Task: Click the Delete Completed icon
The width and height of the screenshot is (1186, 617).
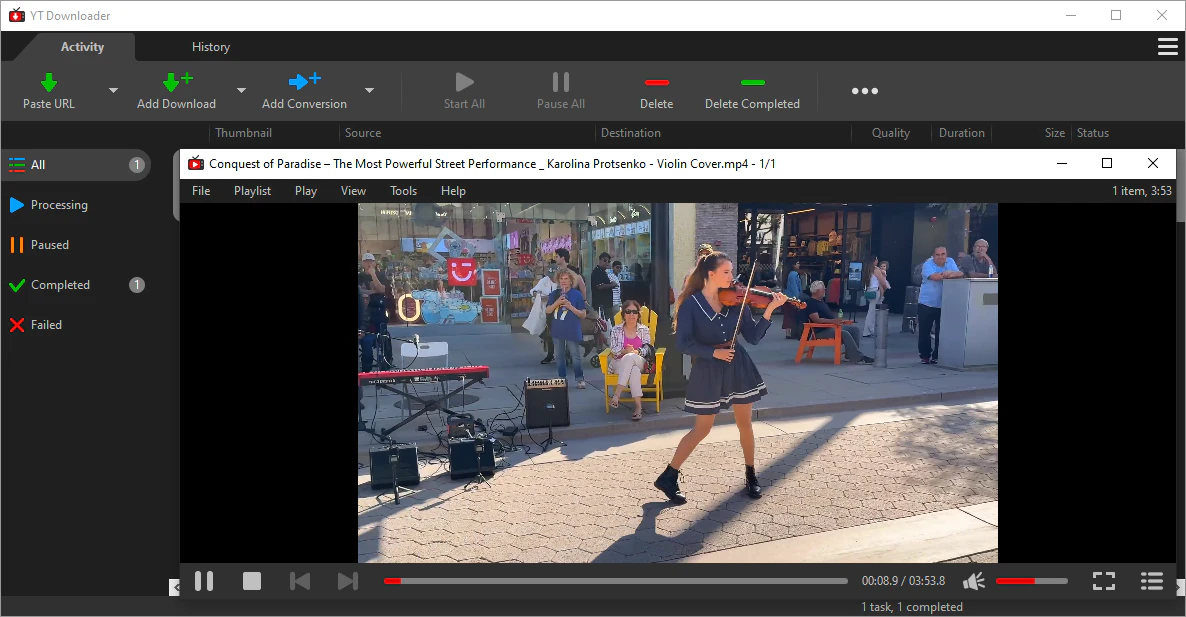Action: click(x=752, y=82)
